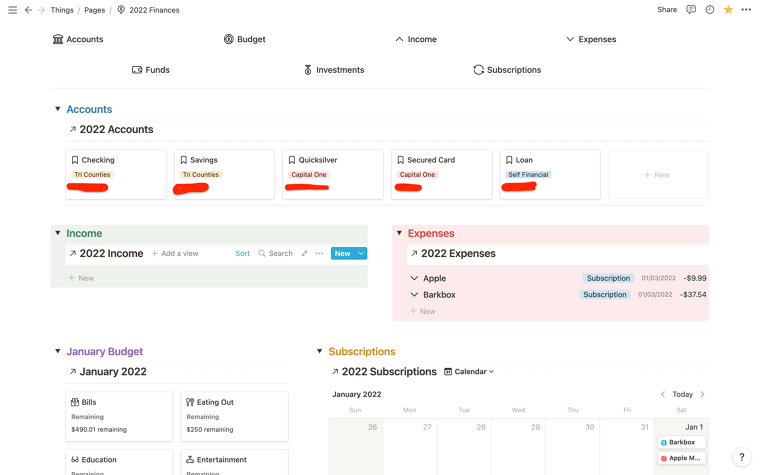This screenshot has width=760, height=475.
Task: Collapse the Expenses section toggle
Action: pyautogui.click(x=399, y=233)
